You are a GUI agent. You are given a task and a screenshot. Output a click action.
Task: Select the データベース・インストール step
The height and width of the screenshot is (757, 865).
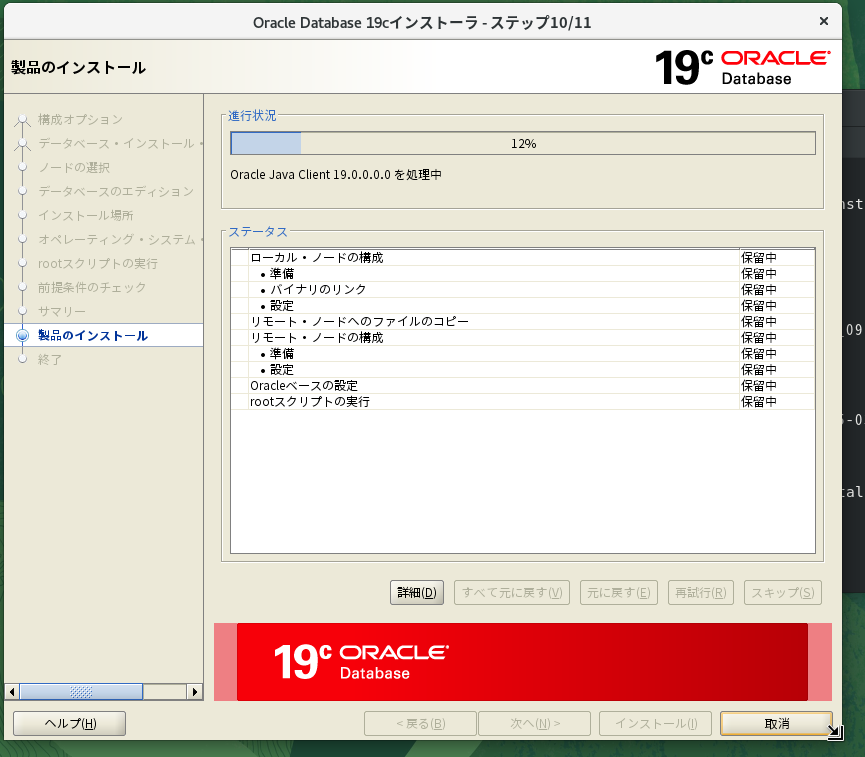coord(120,143)
